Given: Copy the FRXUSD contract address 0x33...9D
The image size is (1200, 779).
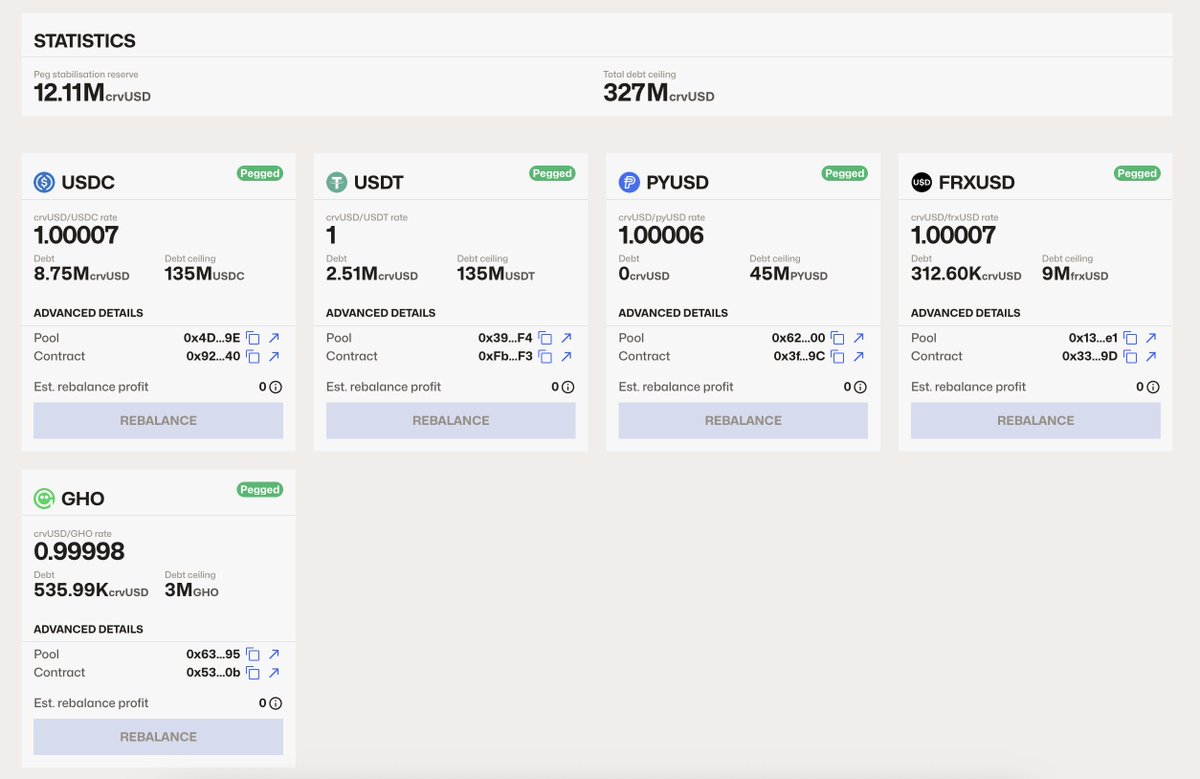Looking at the screenshot, I should 1130,356.
